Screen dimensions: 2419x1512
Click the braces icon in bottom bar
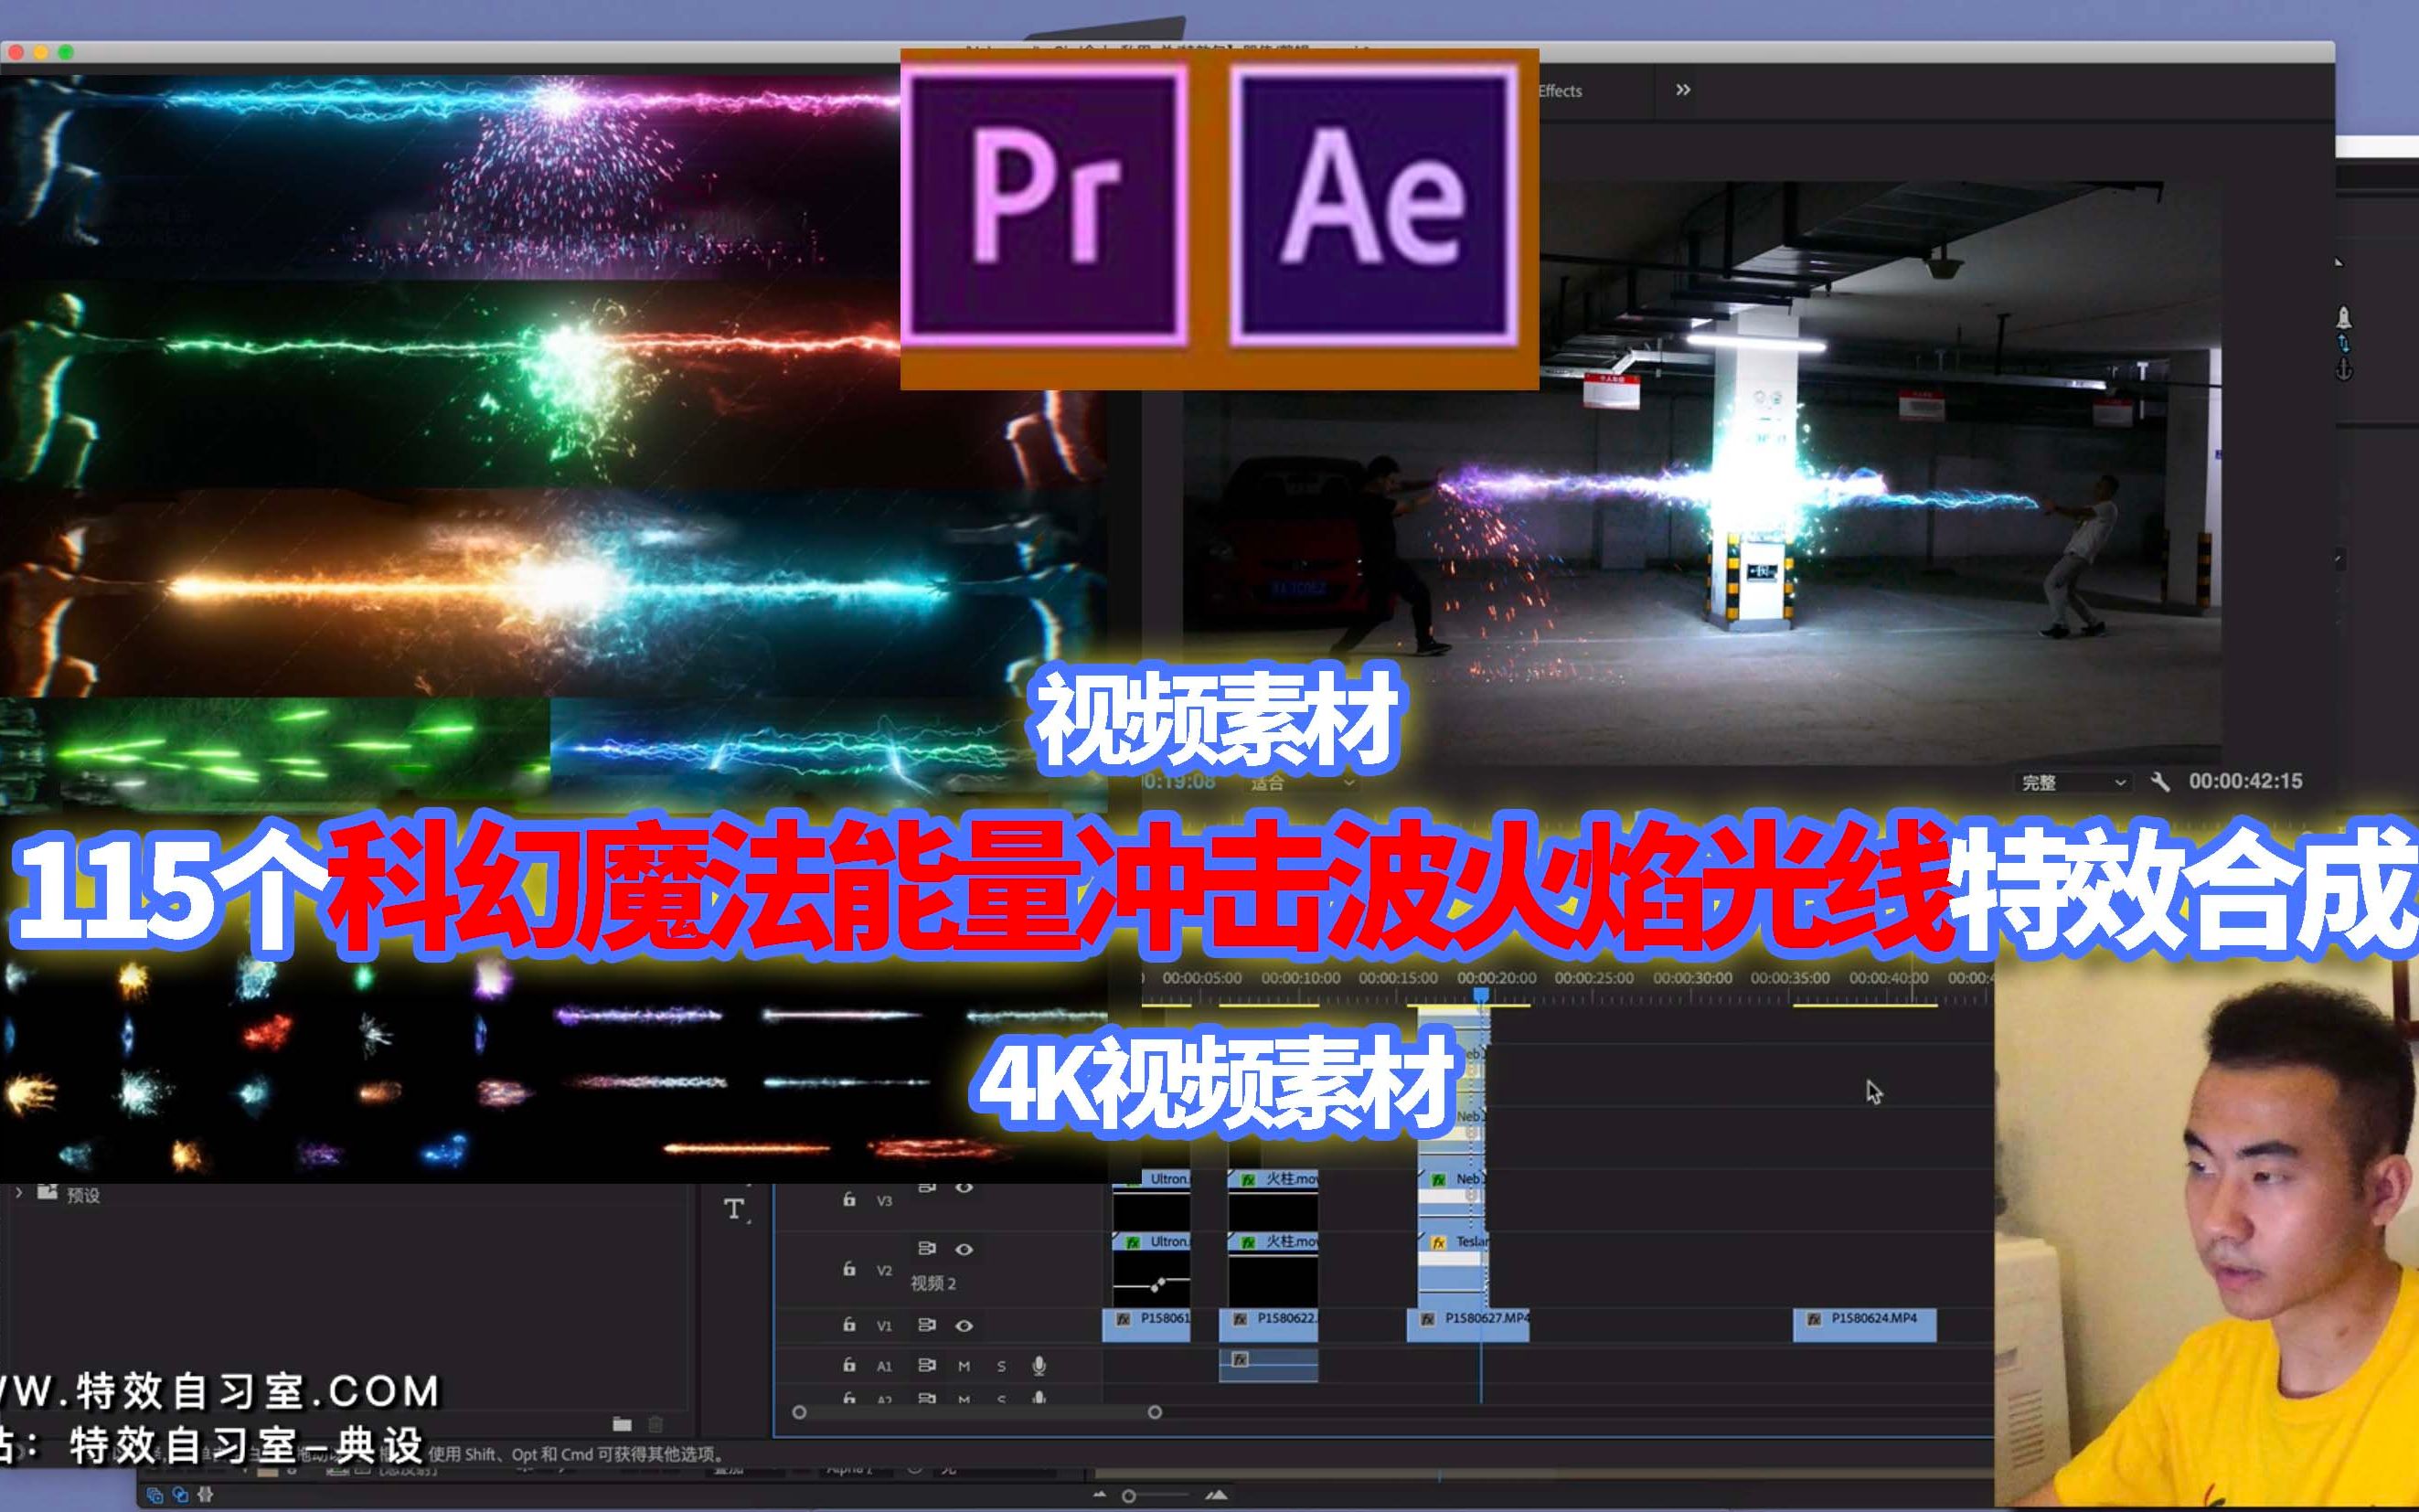206,1495
